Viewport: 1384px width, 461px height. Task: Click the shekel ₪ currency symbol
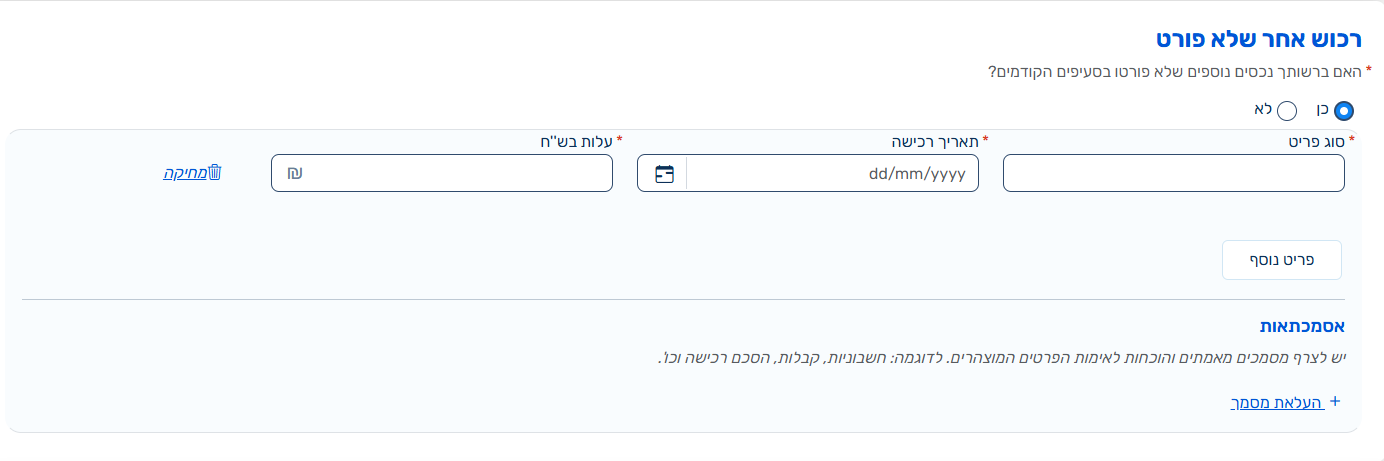point(294,173)
